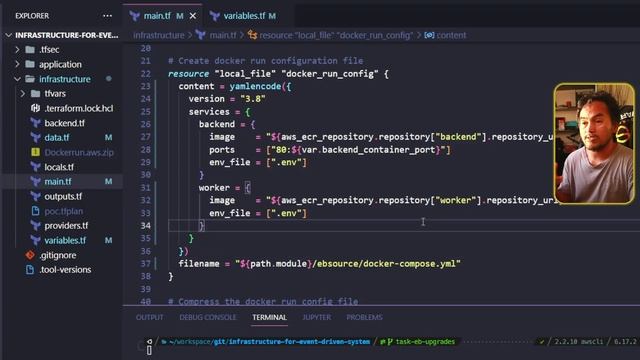Collapse INFRASTRUCTURE-FOR-EVE root folder
Viewport: 640px width, 360px height.
pyautogui.click(x=9, y=36)
